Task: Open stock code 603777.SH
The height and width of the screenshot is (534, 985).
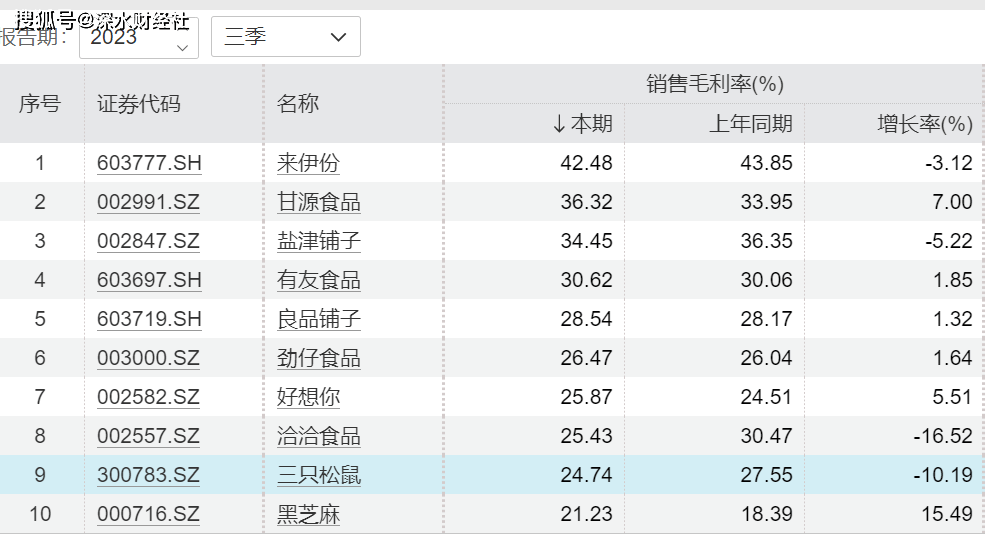Action: pyautogui.click(x=149, y=163)
